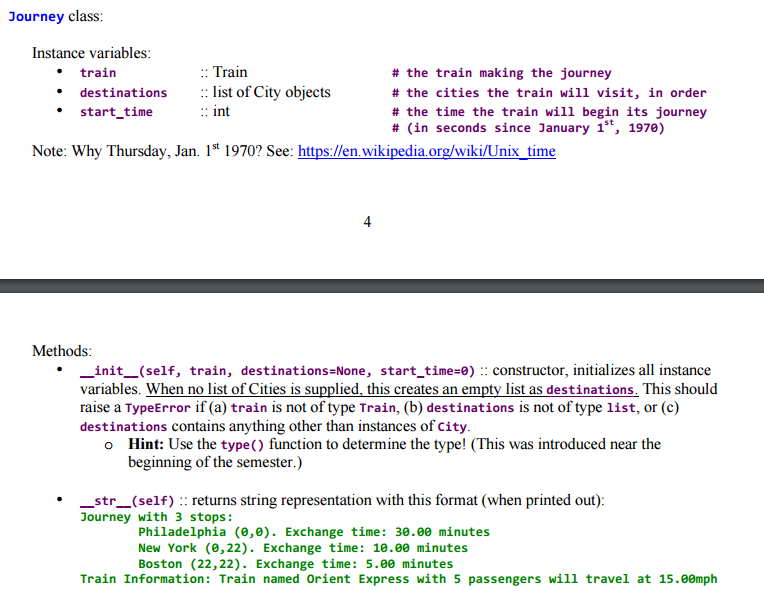
Task: Click the 'Train Information: Train named Orient Express' line
Action: point(399,579)
